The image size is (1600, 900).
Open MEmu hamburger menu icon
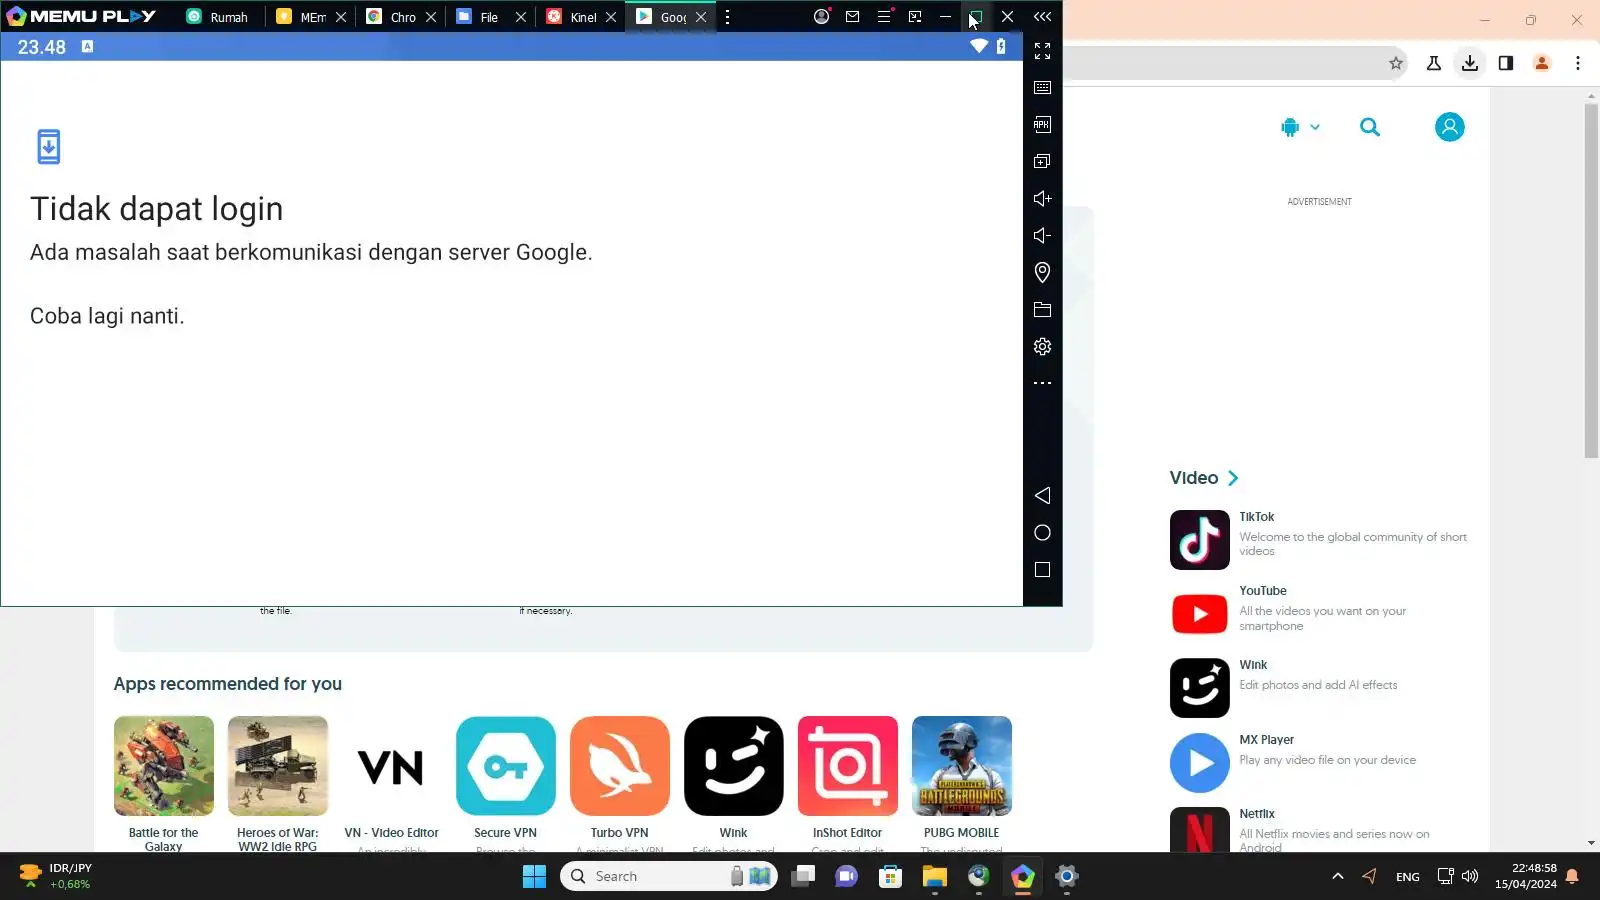click(884, 17)
